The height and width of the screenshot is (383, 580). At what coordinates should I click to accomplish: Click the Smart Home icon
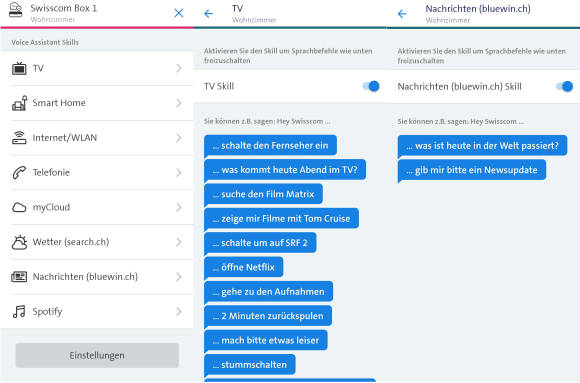coord(19,103)
